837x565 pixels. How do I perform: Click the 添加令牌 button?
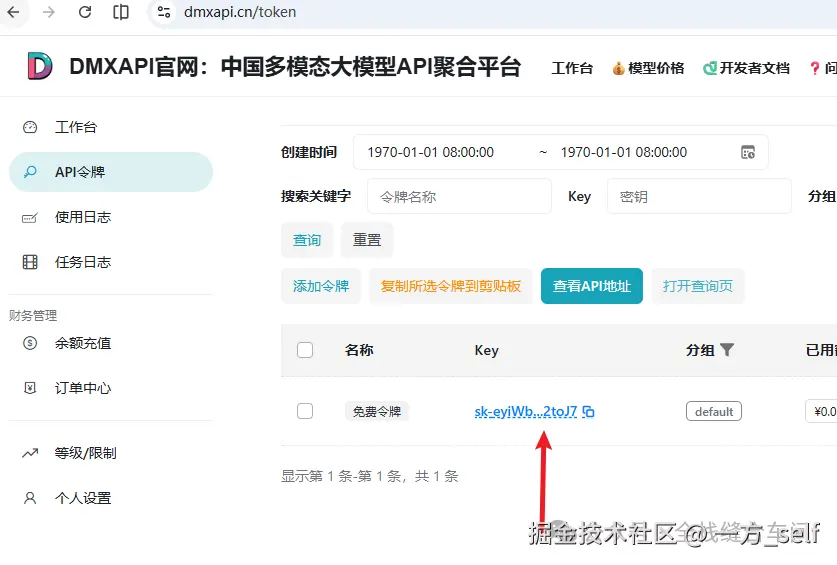[321, 286]
